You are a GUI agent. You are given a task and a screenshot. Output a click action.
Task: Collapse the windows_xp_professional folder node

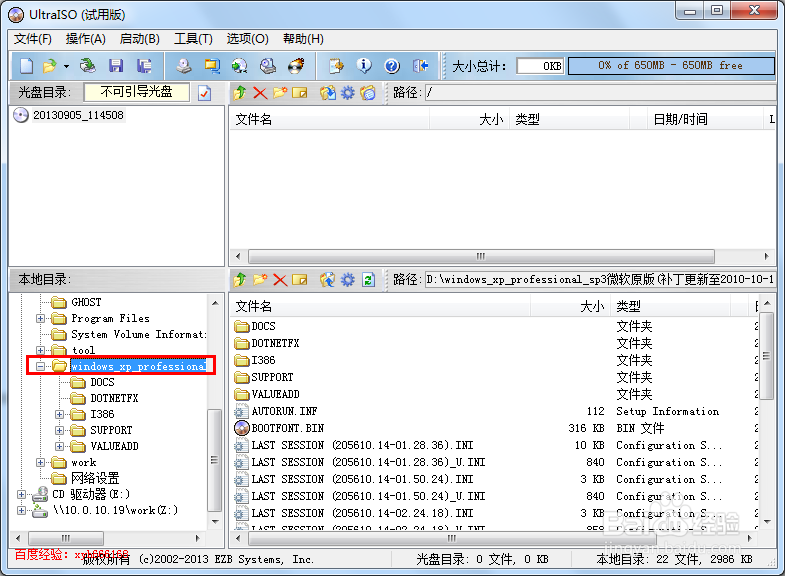pos(40,366)
